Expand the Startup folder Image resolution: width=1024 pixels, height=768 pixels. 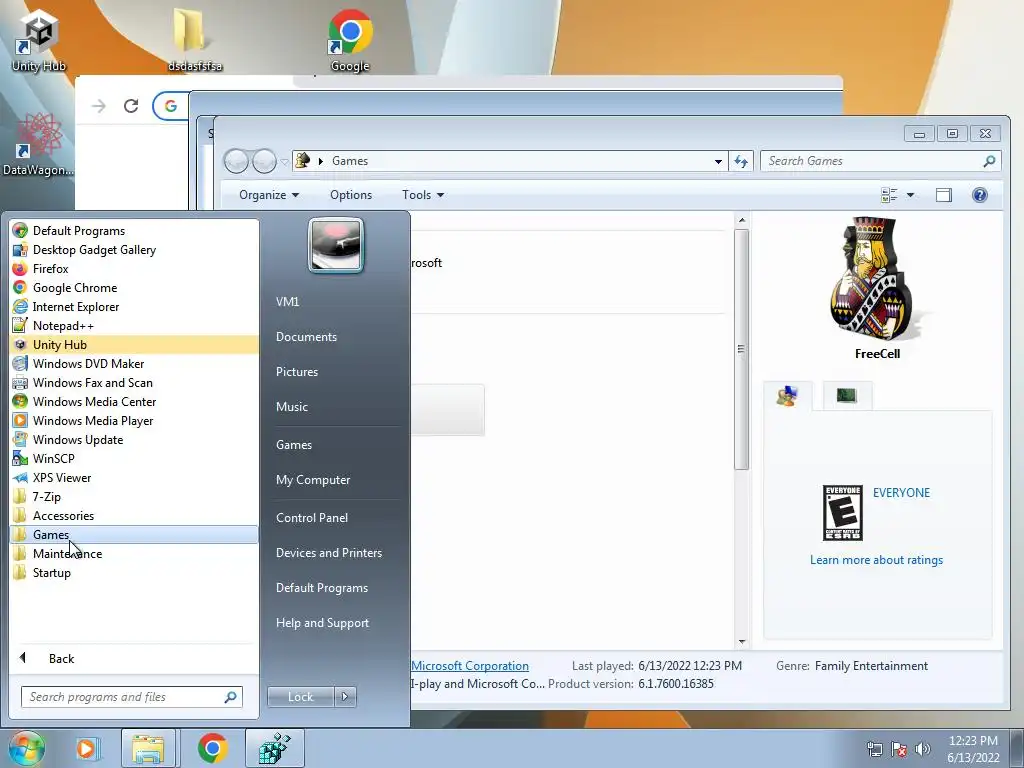(134, 572)
